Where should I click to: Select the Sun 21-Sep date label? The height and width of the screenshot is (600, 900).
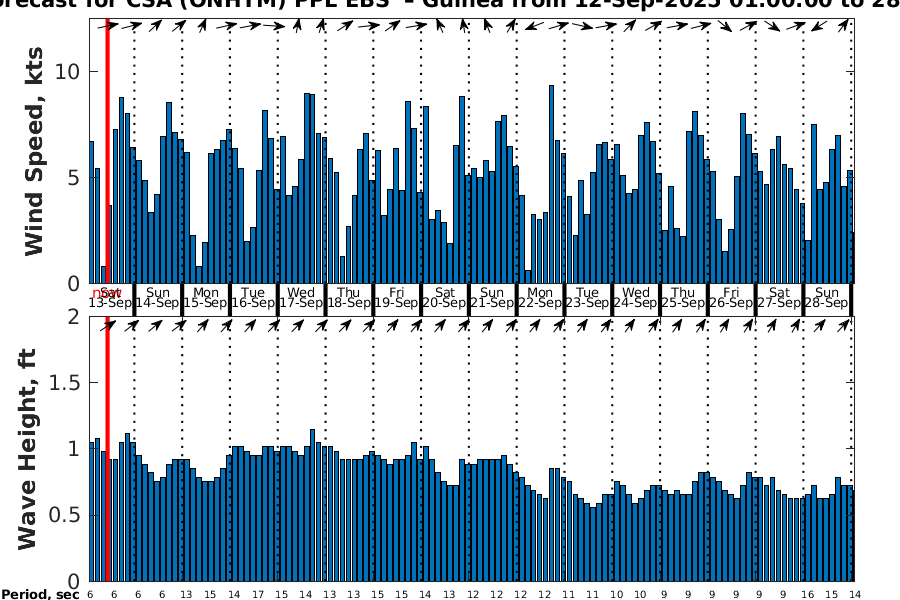[x=492, y=298]
